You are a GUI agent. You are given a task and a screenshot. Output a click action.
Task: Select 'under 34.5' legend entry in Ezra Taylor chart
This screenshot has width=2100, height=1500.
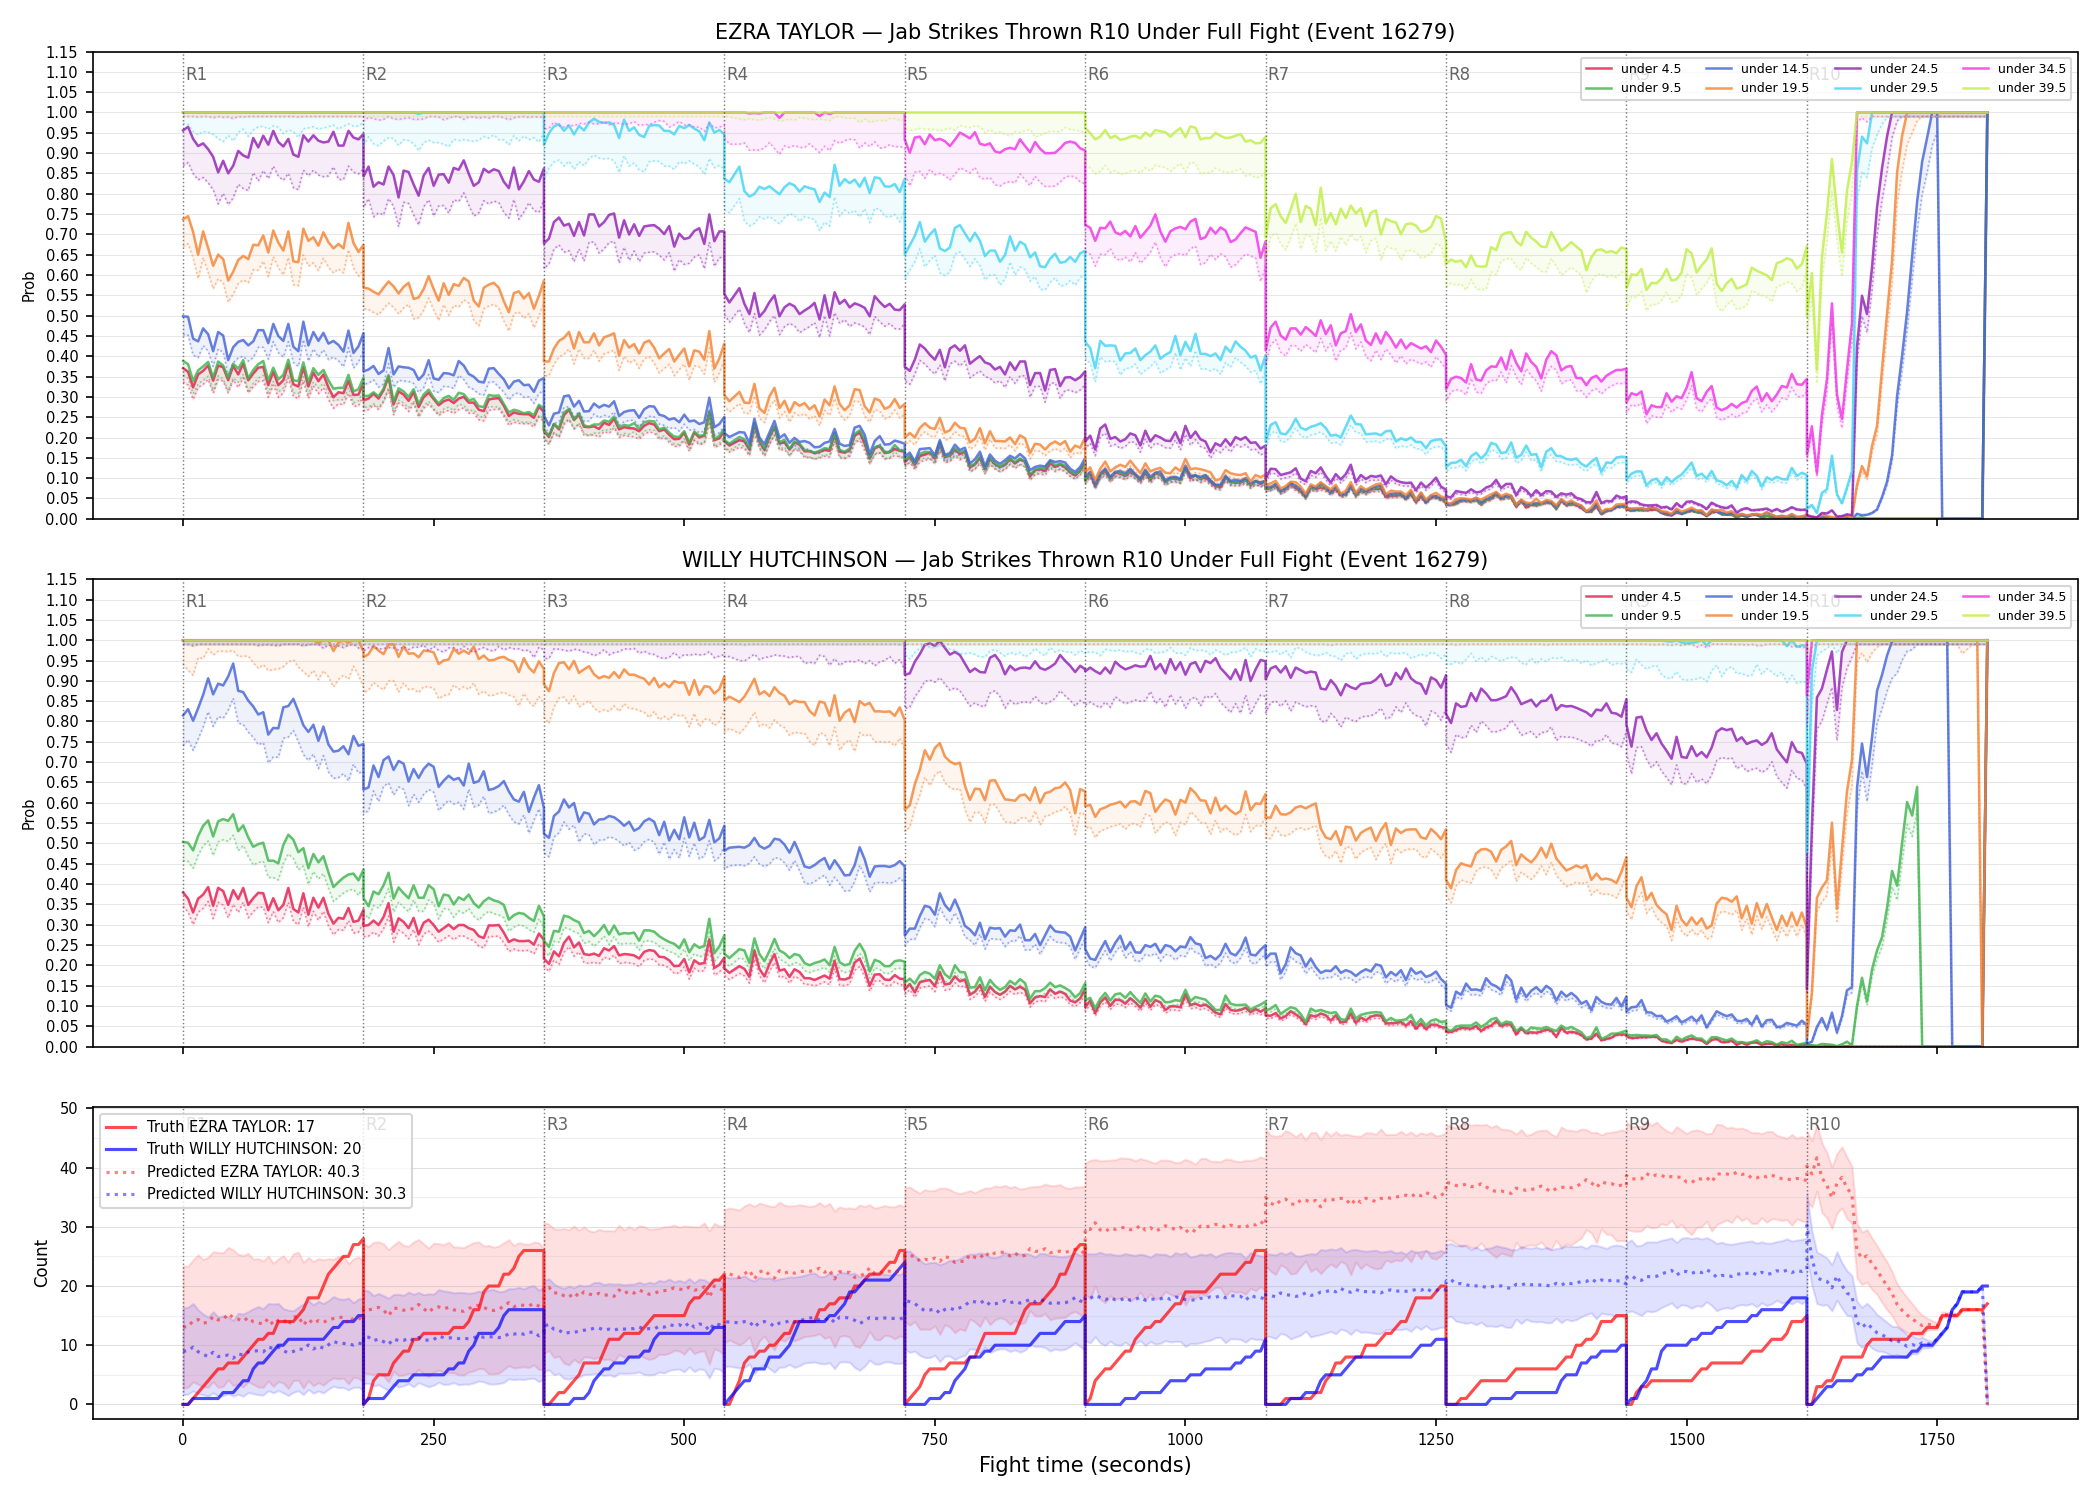[x=2014, y=69]
